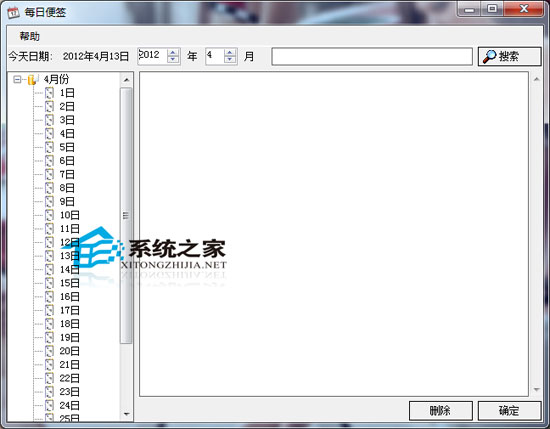Click the note icon beside 20日
The image size is (550, 429).
49,351
